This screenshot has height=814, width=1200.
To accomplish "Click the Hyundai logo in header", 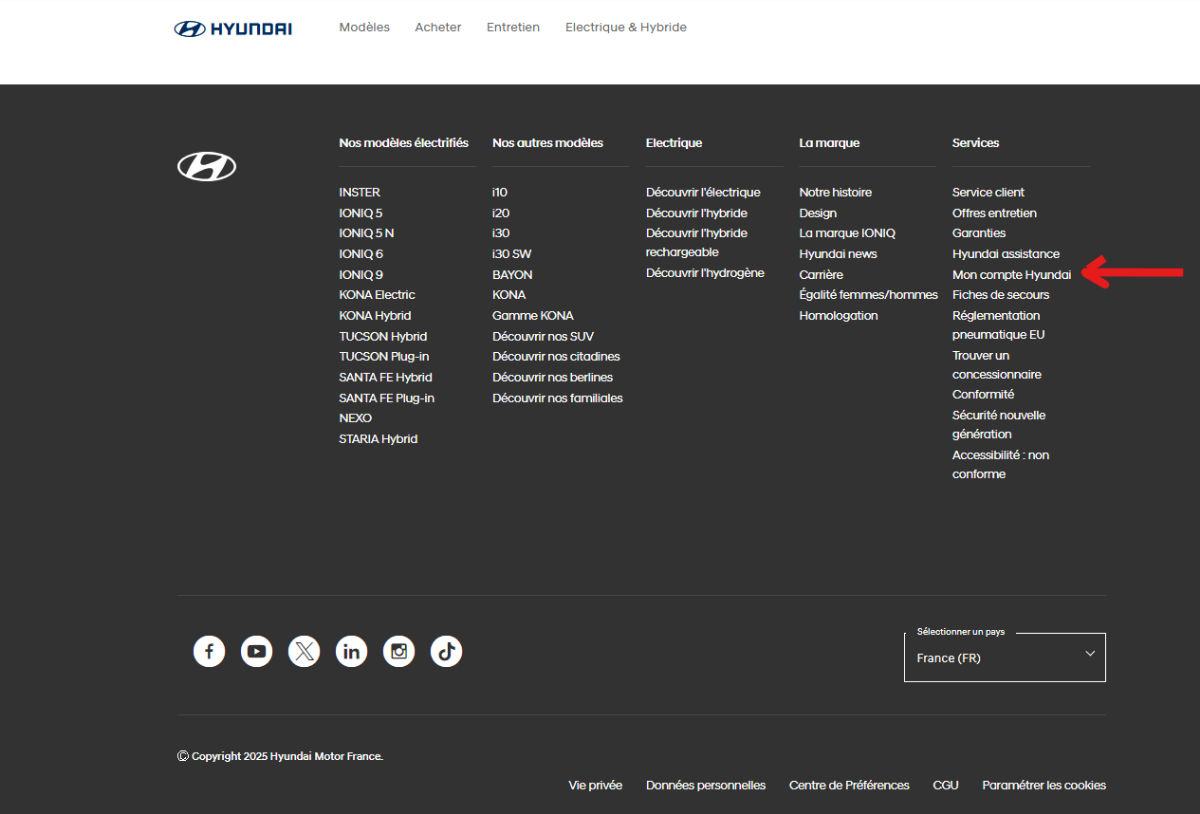I will click(x=233, y=28).
